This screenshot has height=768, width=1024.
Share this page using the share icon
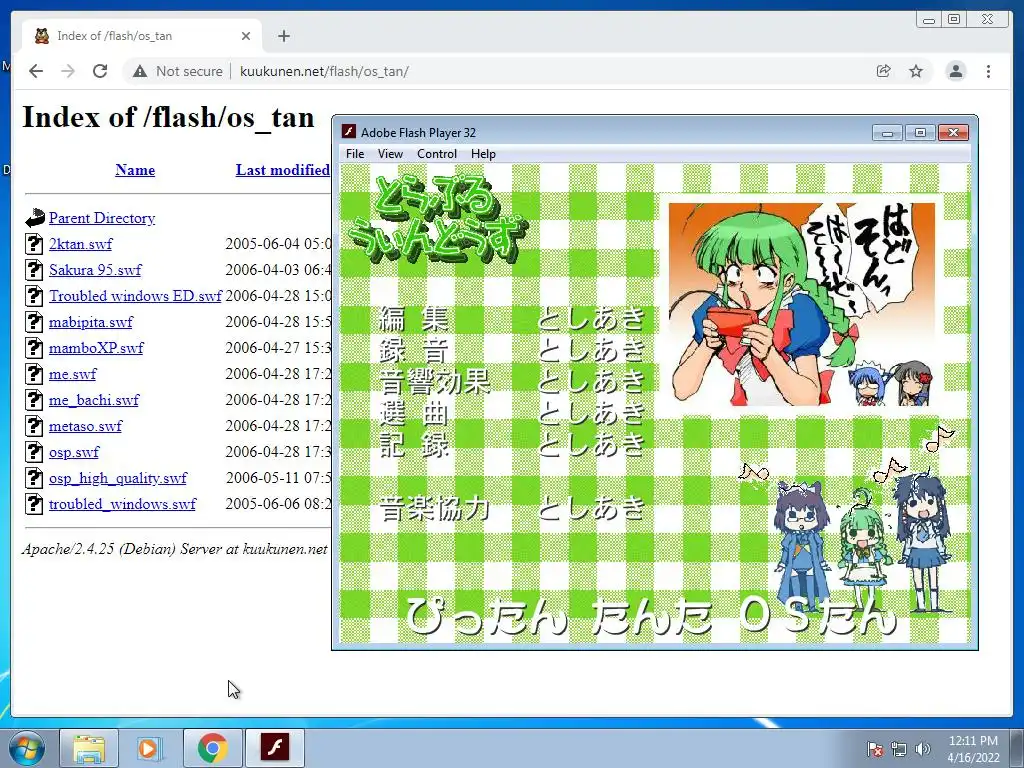tap(884, 71)
